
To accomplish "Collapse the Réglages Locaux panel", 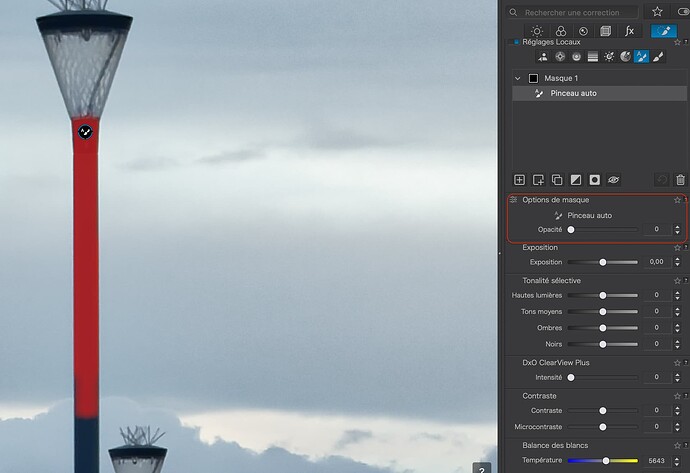I will 515,42.
